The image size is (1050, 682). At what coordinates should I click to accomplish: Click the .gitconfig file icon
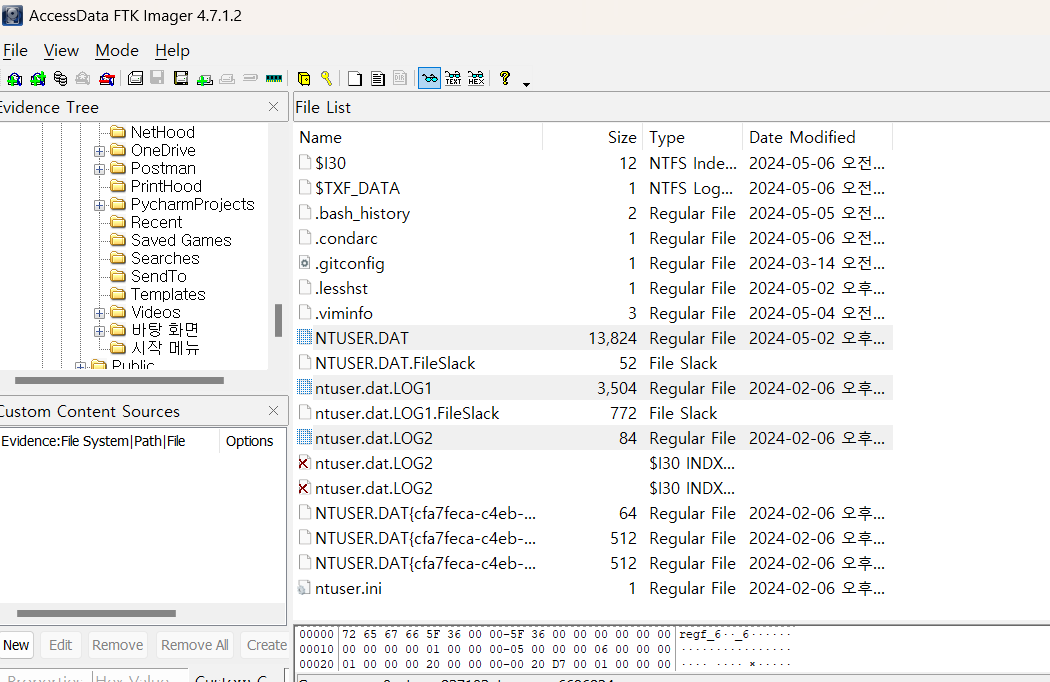tap(305, 263)
